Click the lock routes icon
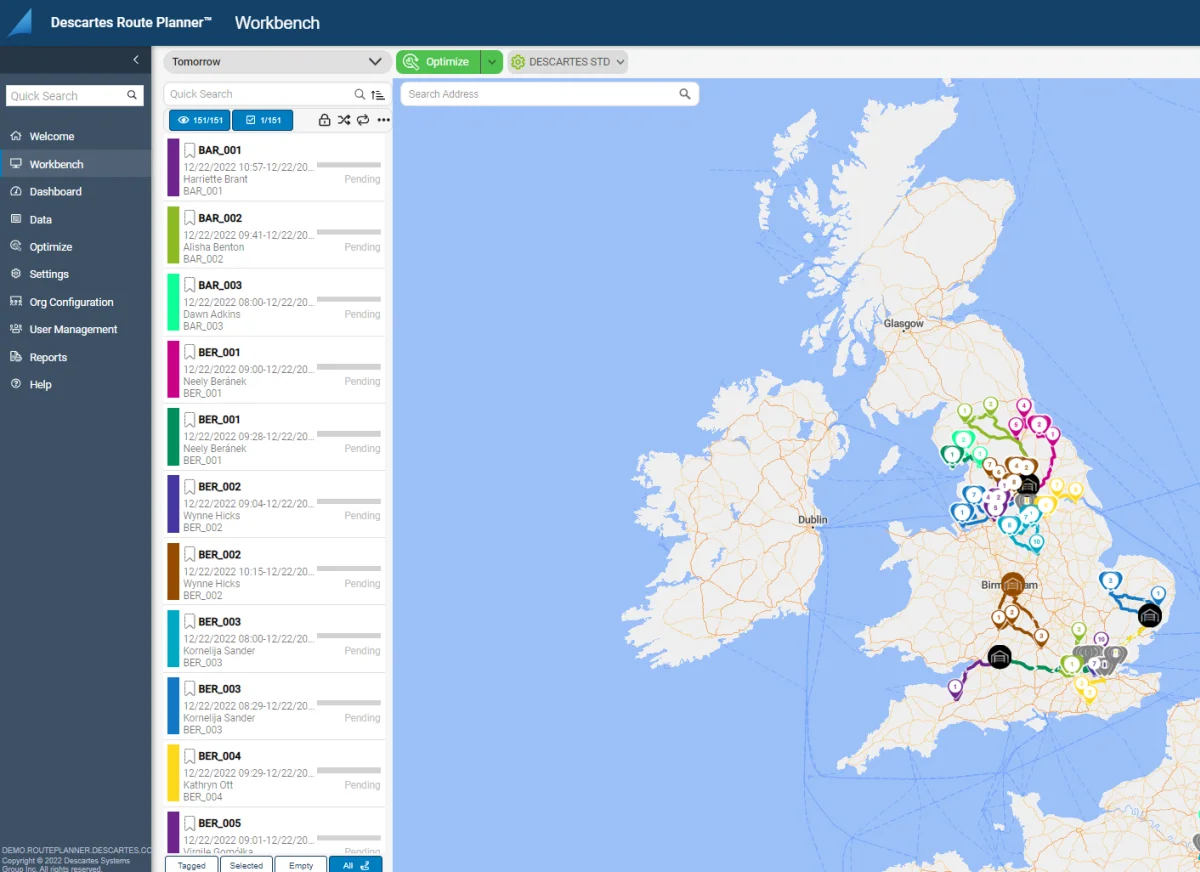The image size is (1200, 872). (x=324, y=120)
